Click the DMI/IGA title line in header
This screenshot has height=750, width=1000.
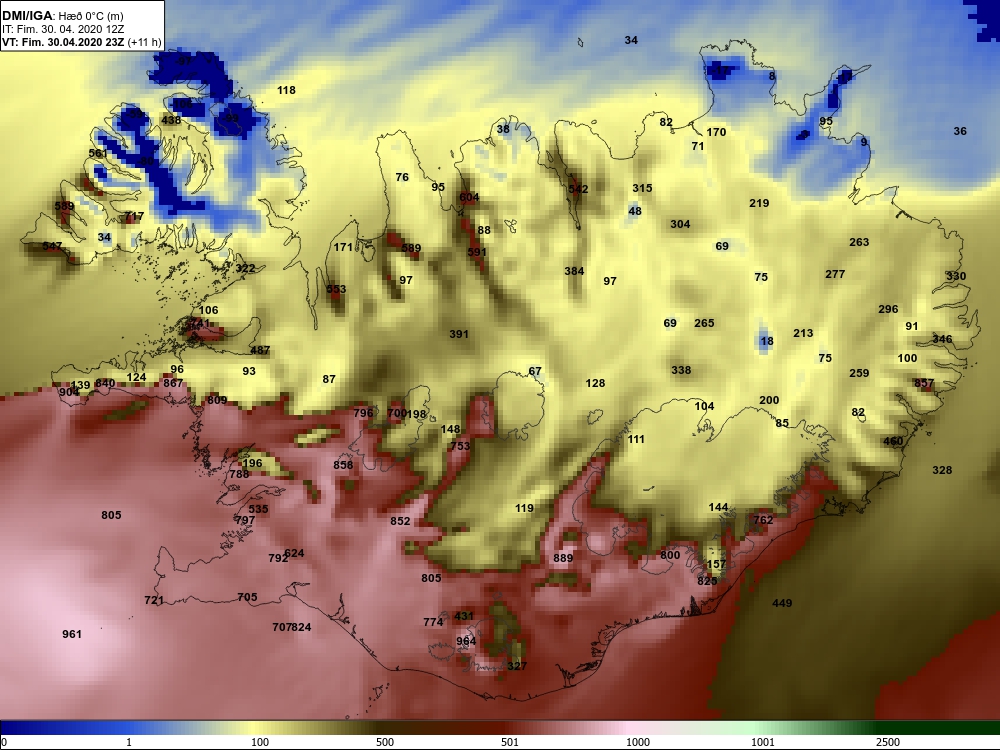coord(62,16)
